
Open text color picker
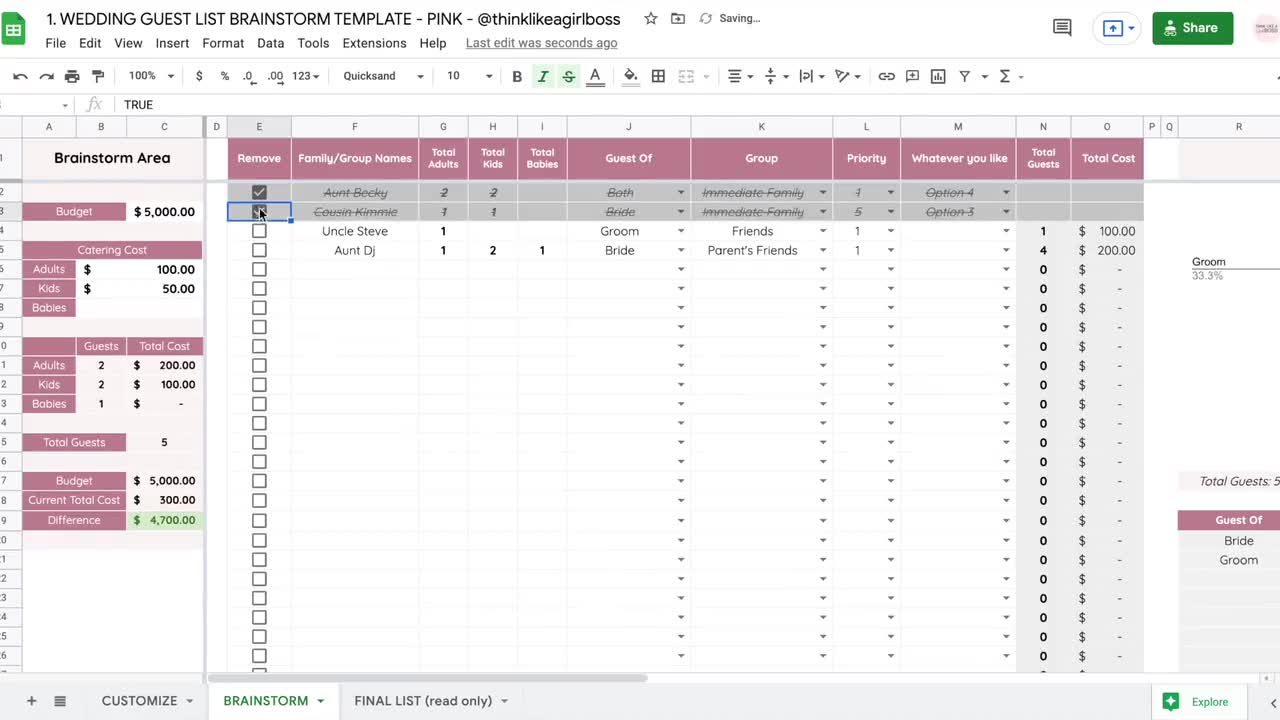tap(595, 76)
